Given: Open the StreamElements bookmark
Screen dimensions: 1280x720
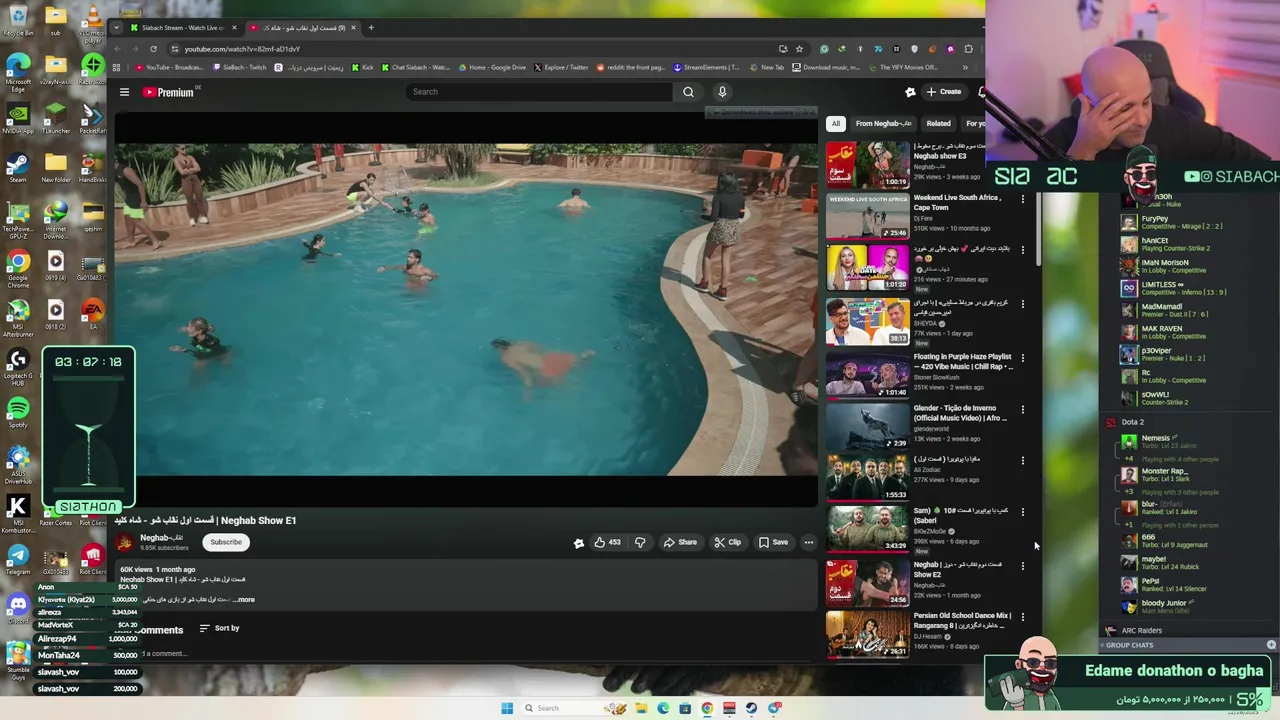Looking at the screenshot, I should click(706, 68).
